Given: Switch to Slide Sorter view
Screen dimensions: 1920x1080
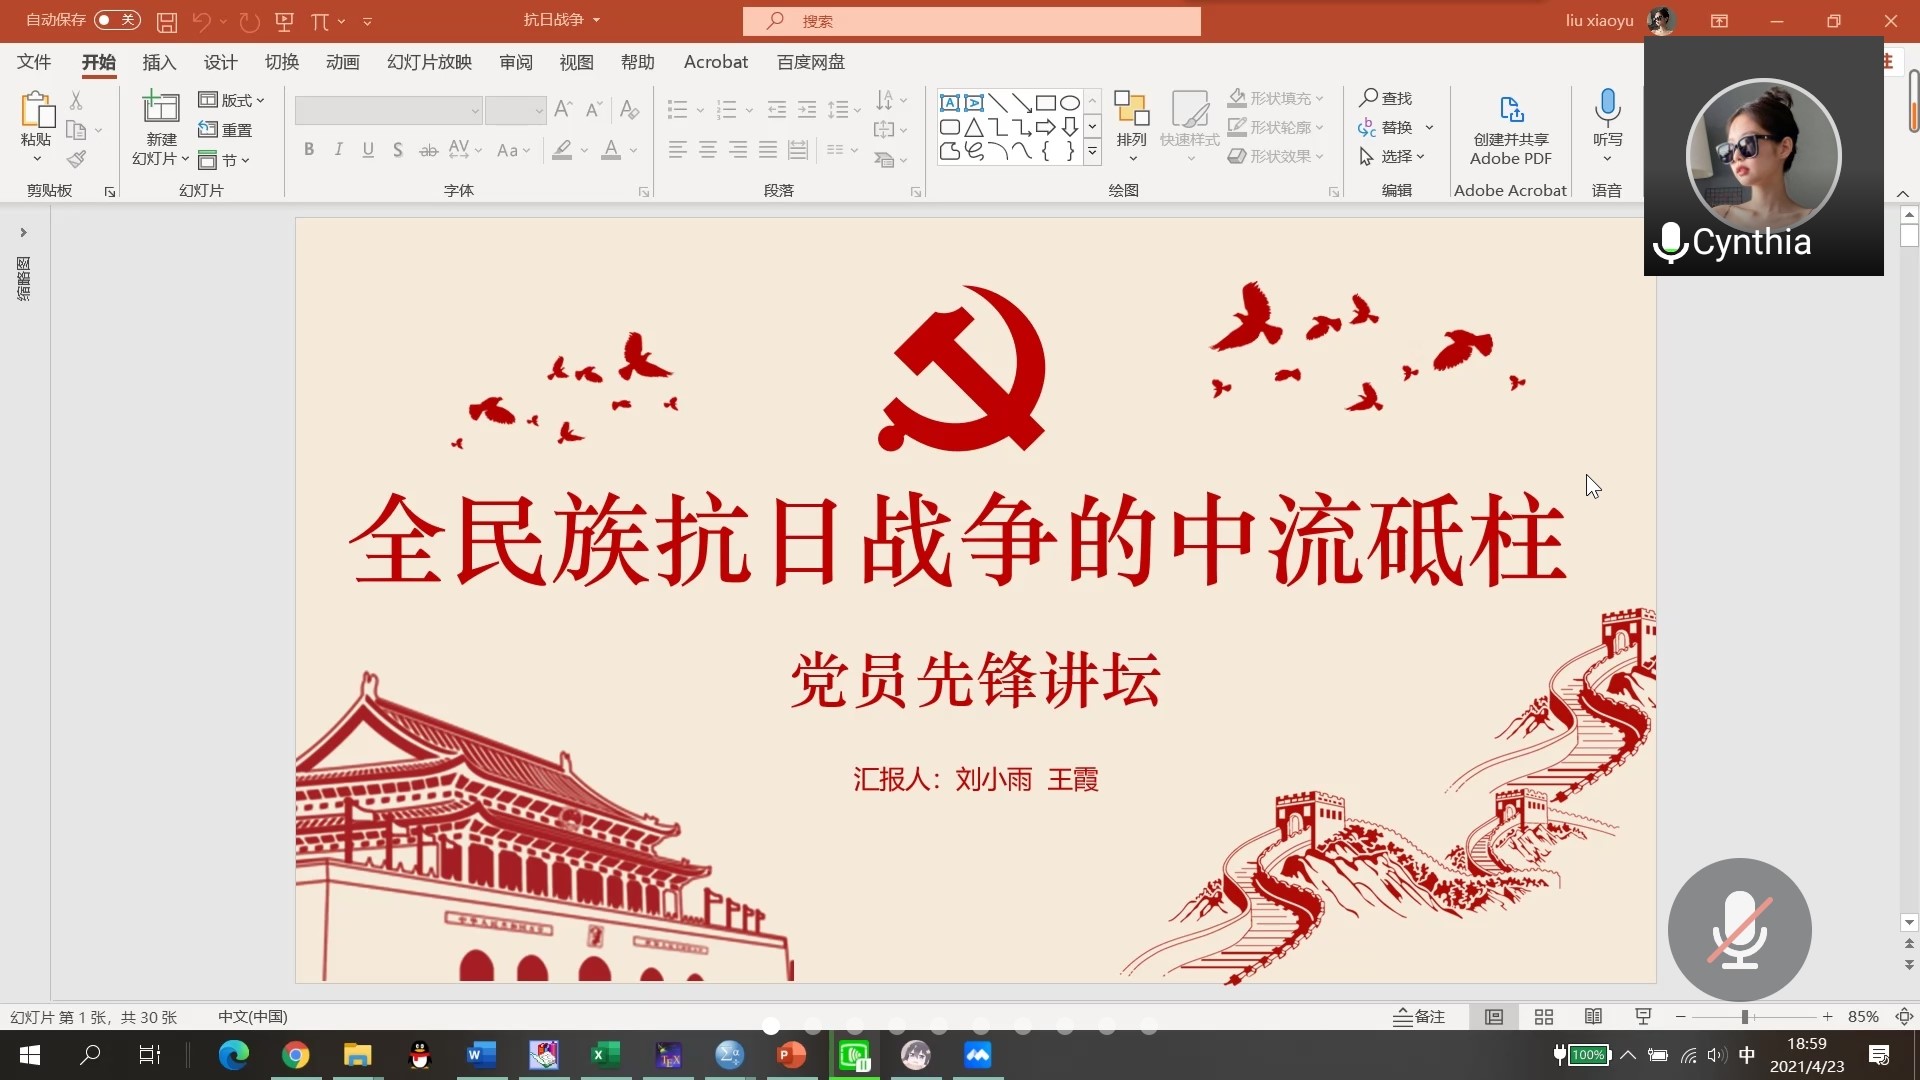Looking at the screenshot, I should [x=1543, y=1017].
